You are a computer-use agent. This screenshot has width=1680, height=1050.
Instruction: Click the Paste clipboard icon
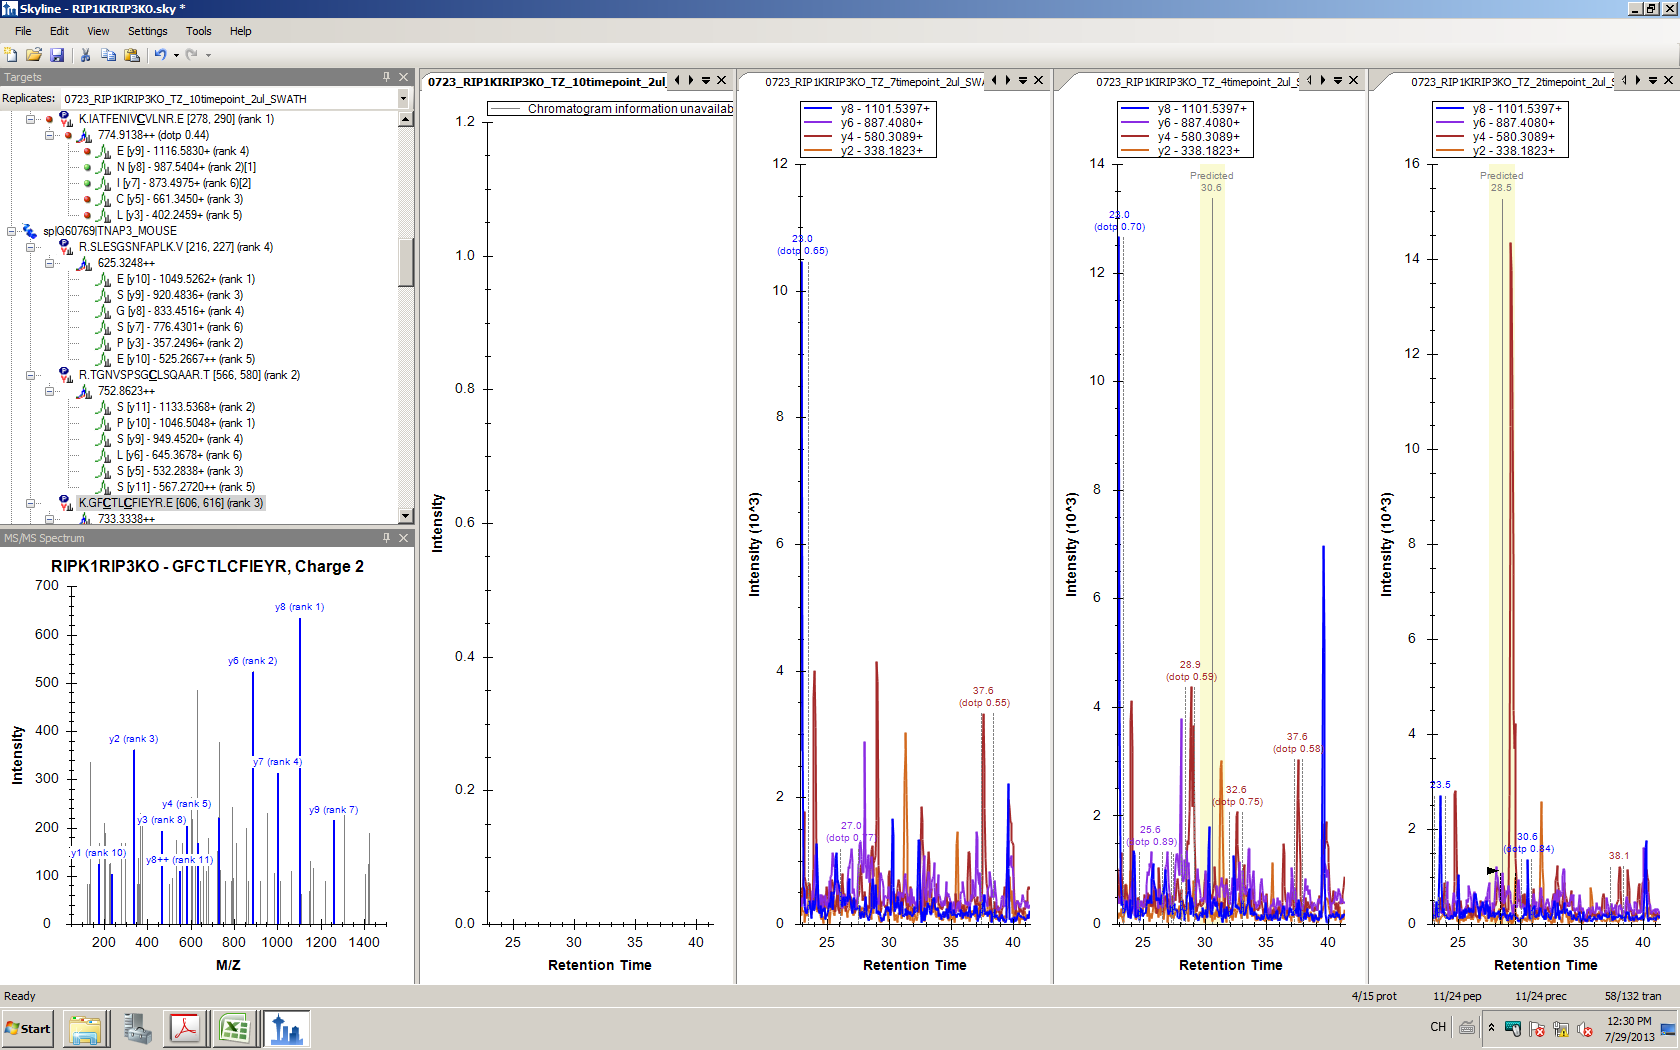click(132, 55)
